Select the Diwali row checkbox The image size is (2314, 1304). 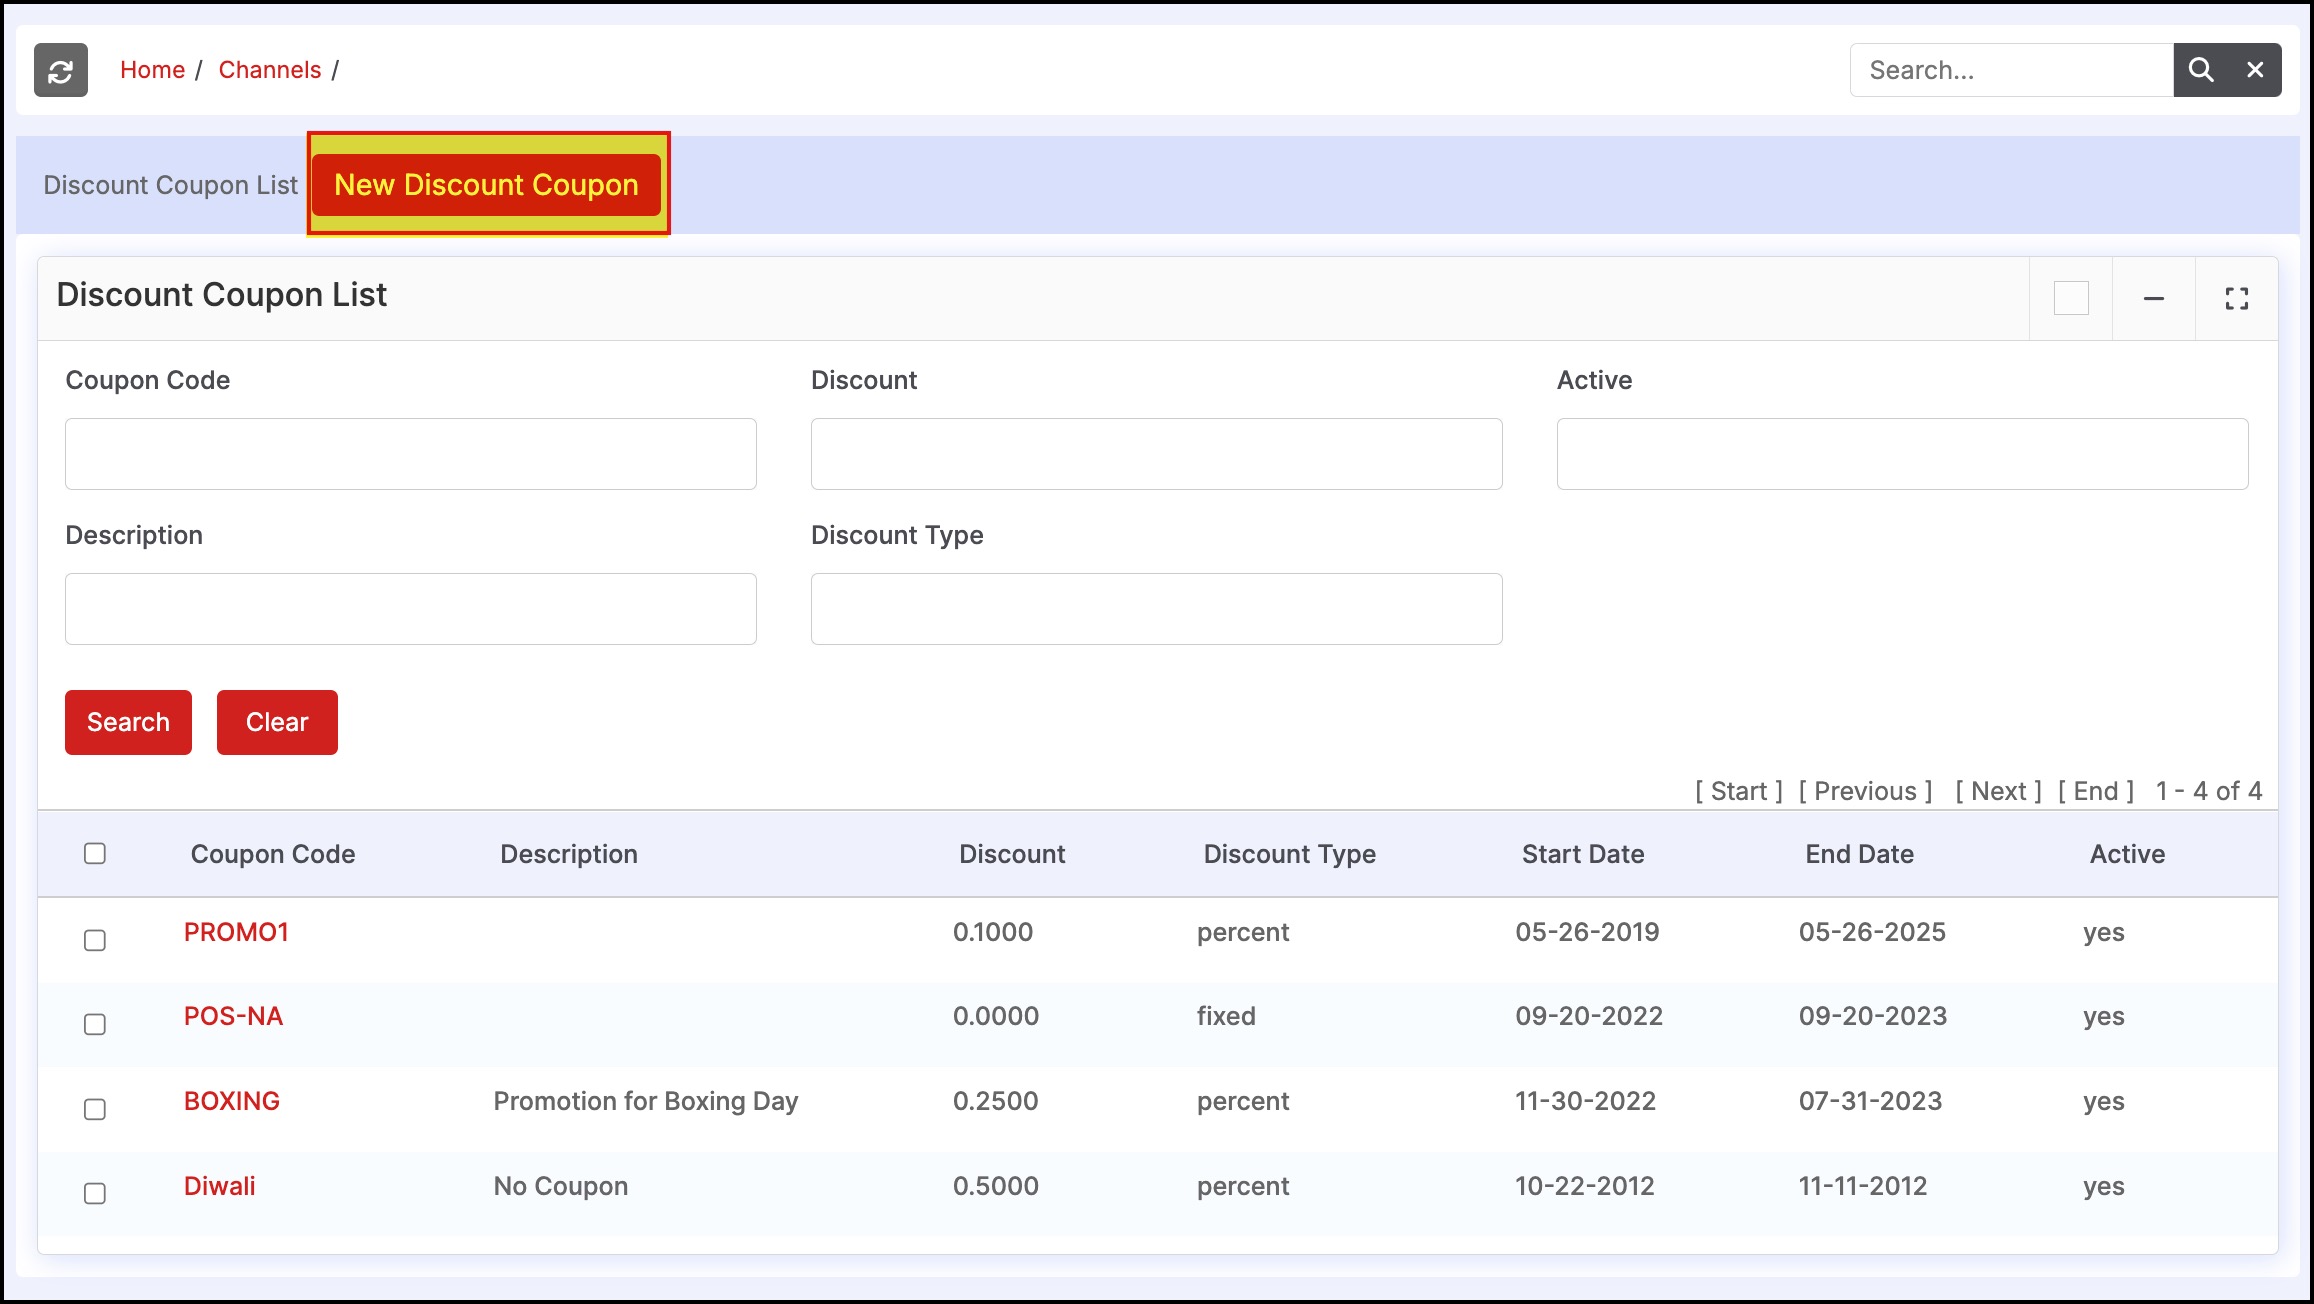click(x=95, y=1193)
